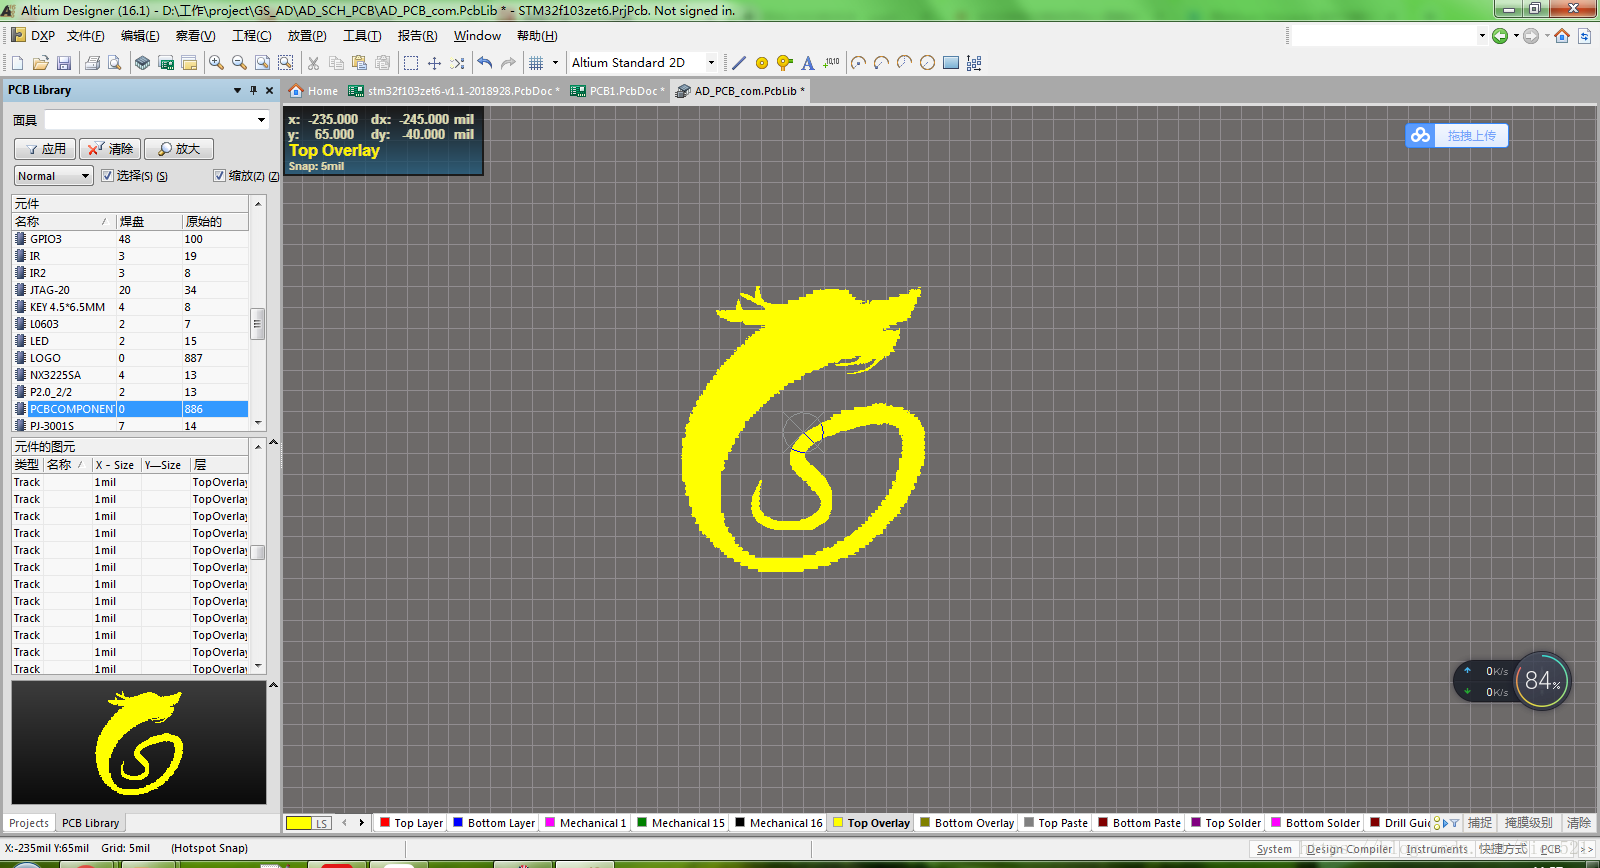Image resolution: width=1600 pixels, height=868 pixels.
Task: Open an existing file with the folder icon
Action: click(41, 63)
